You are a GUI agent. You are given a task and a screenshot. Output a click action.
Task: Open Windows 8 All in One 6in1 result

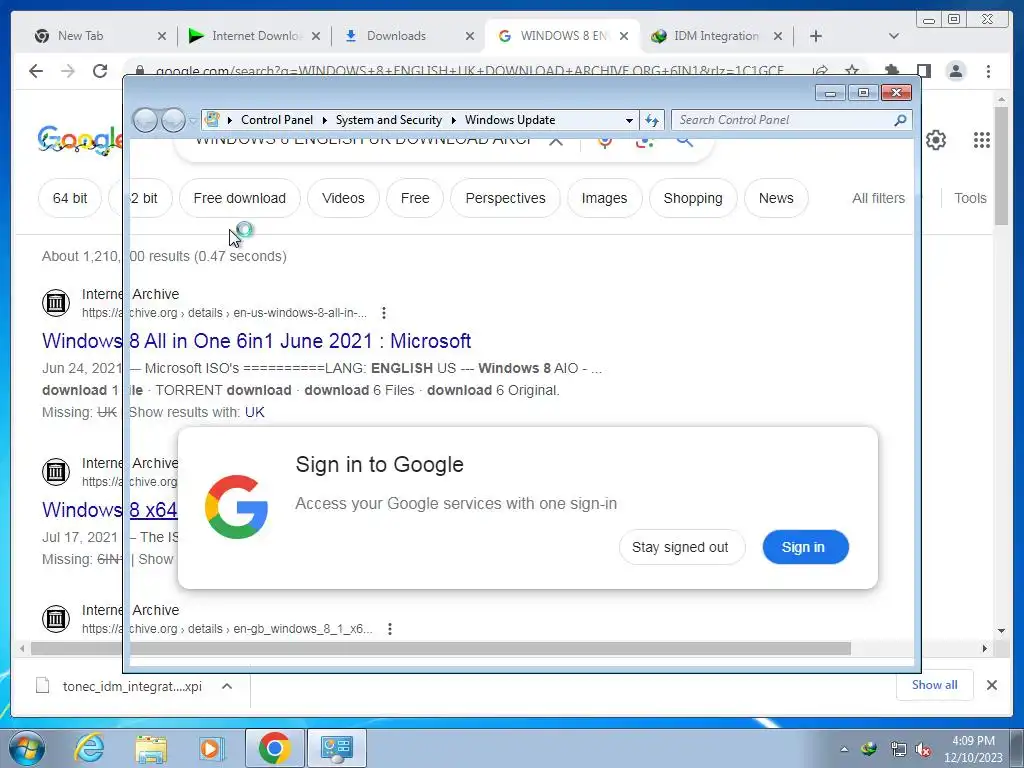[x=257, y=341]
